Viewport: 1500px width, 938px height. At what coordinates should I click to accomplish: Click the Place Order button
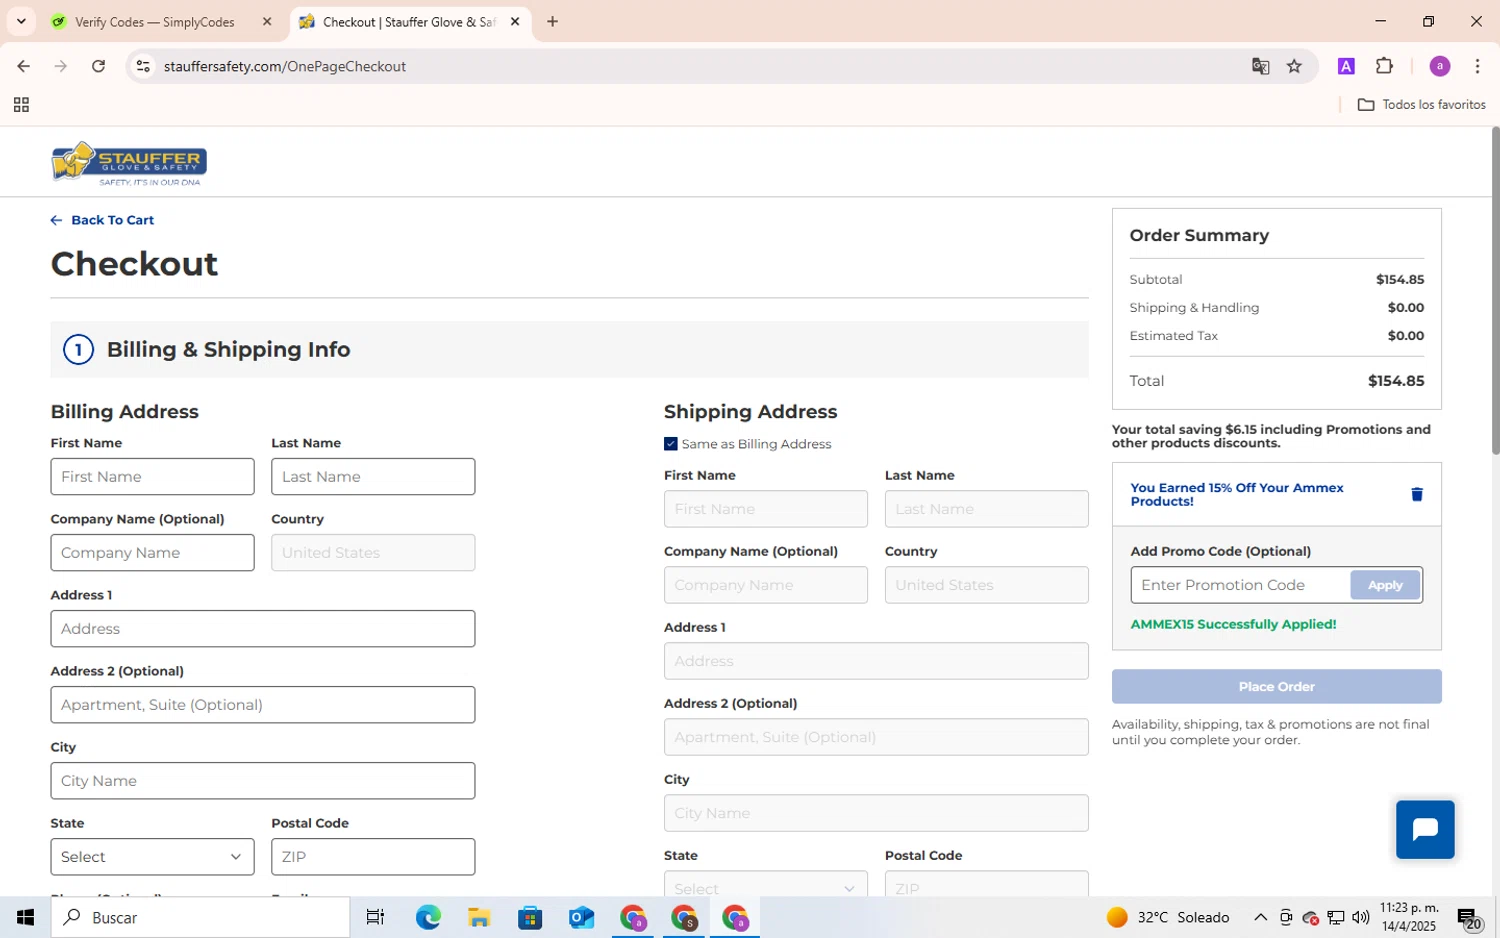point(1276,687)
